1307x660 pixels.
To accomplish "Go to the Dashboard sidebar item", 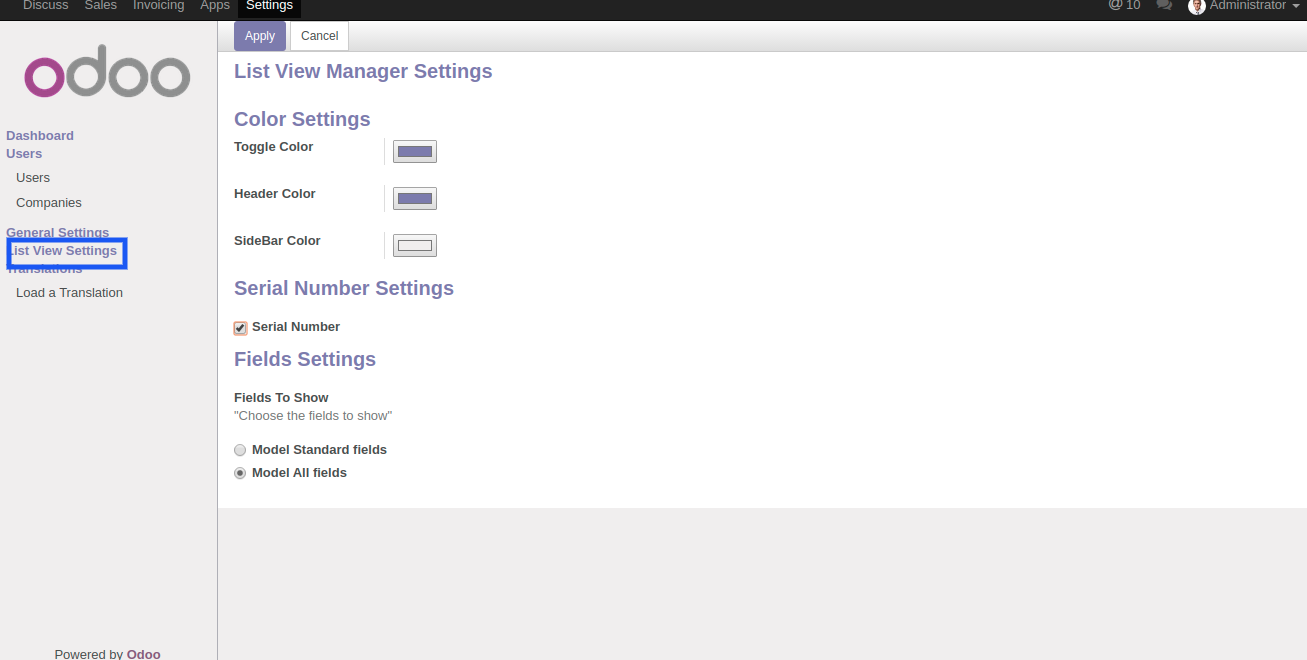I will tap(40, 136).
